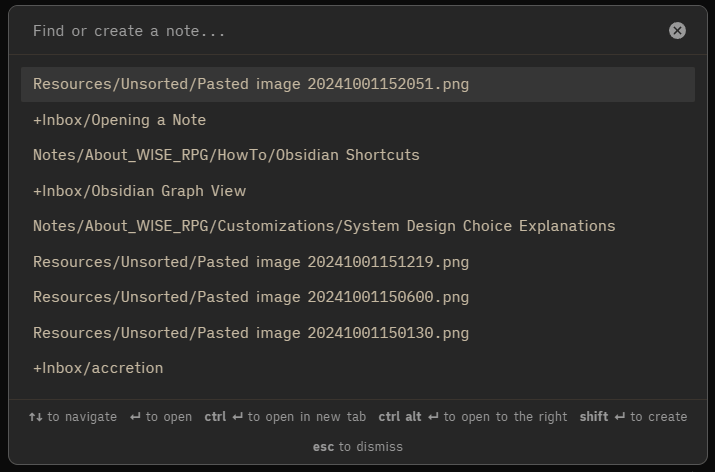The width and height of the screenshot is (715, 472).
Task: Select Pasted image 20241001150130.png result
Action: (x=251, y=333)
